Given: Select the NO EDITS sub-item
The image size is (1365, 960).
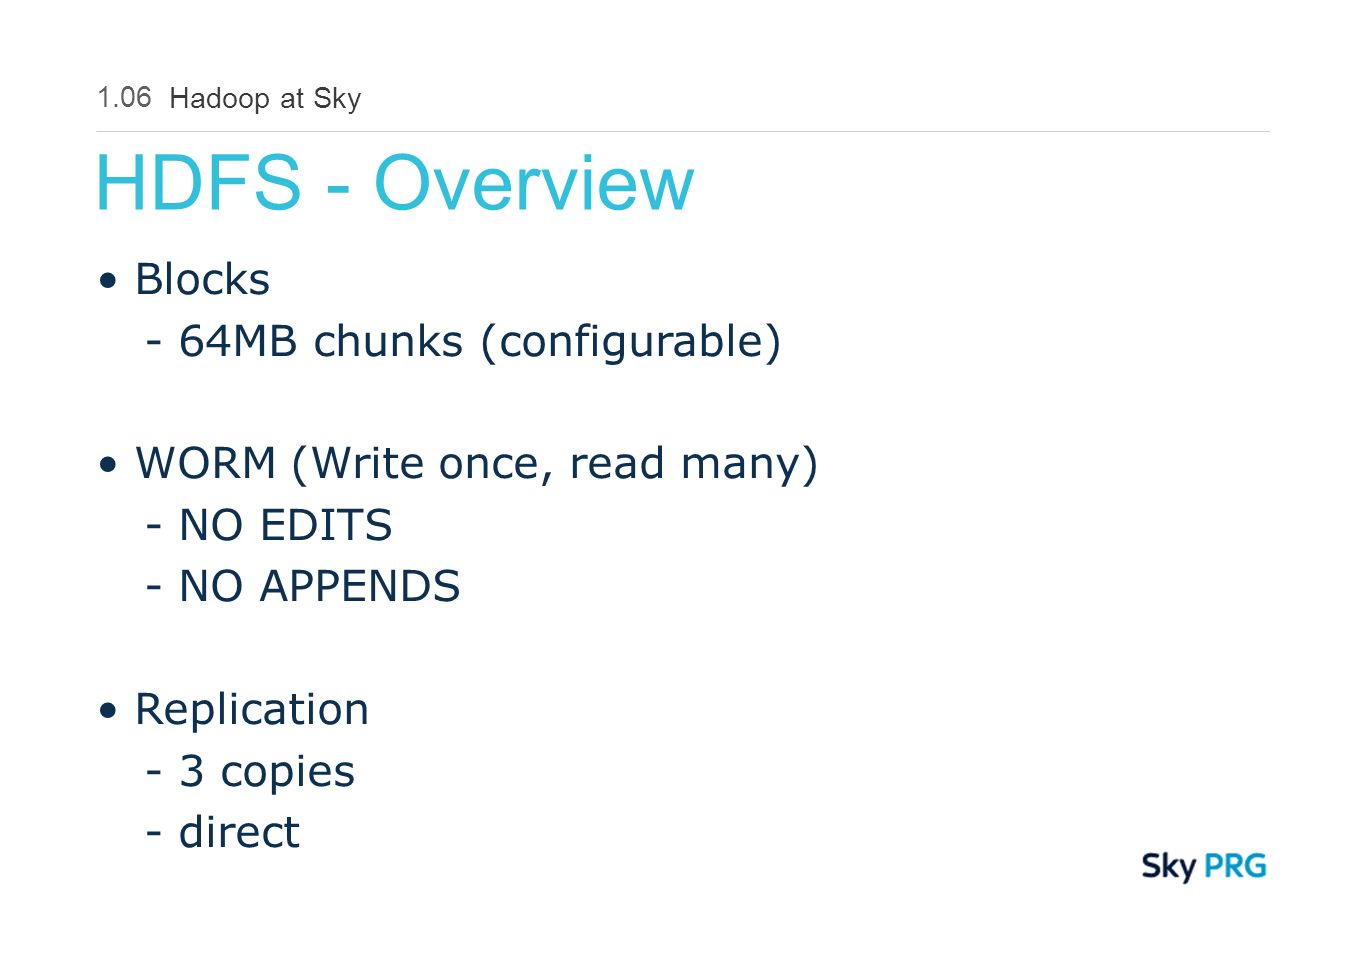Looking at the screenshot, I should pyautogui.click(x=269, y=525).
